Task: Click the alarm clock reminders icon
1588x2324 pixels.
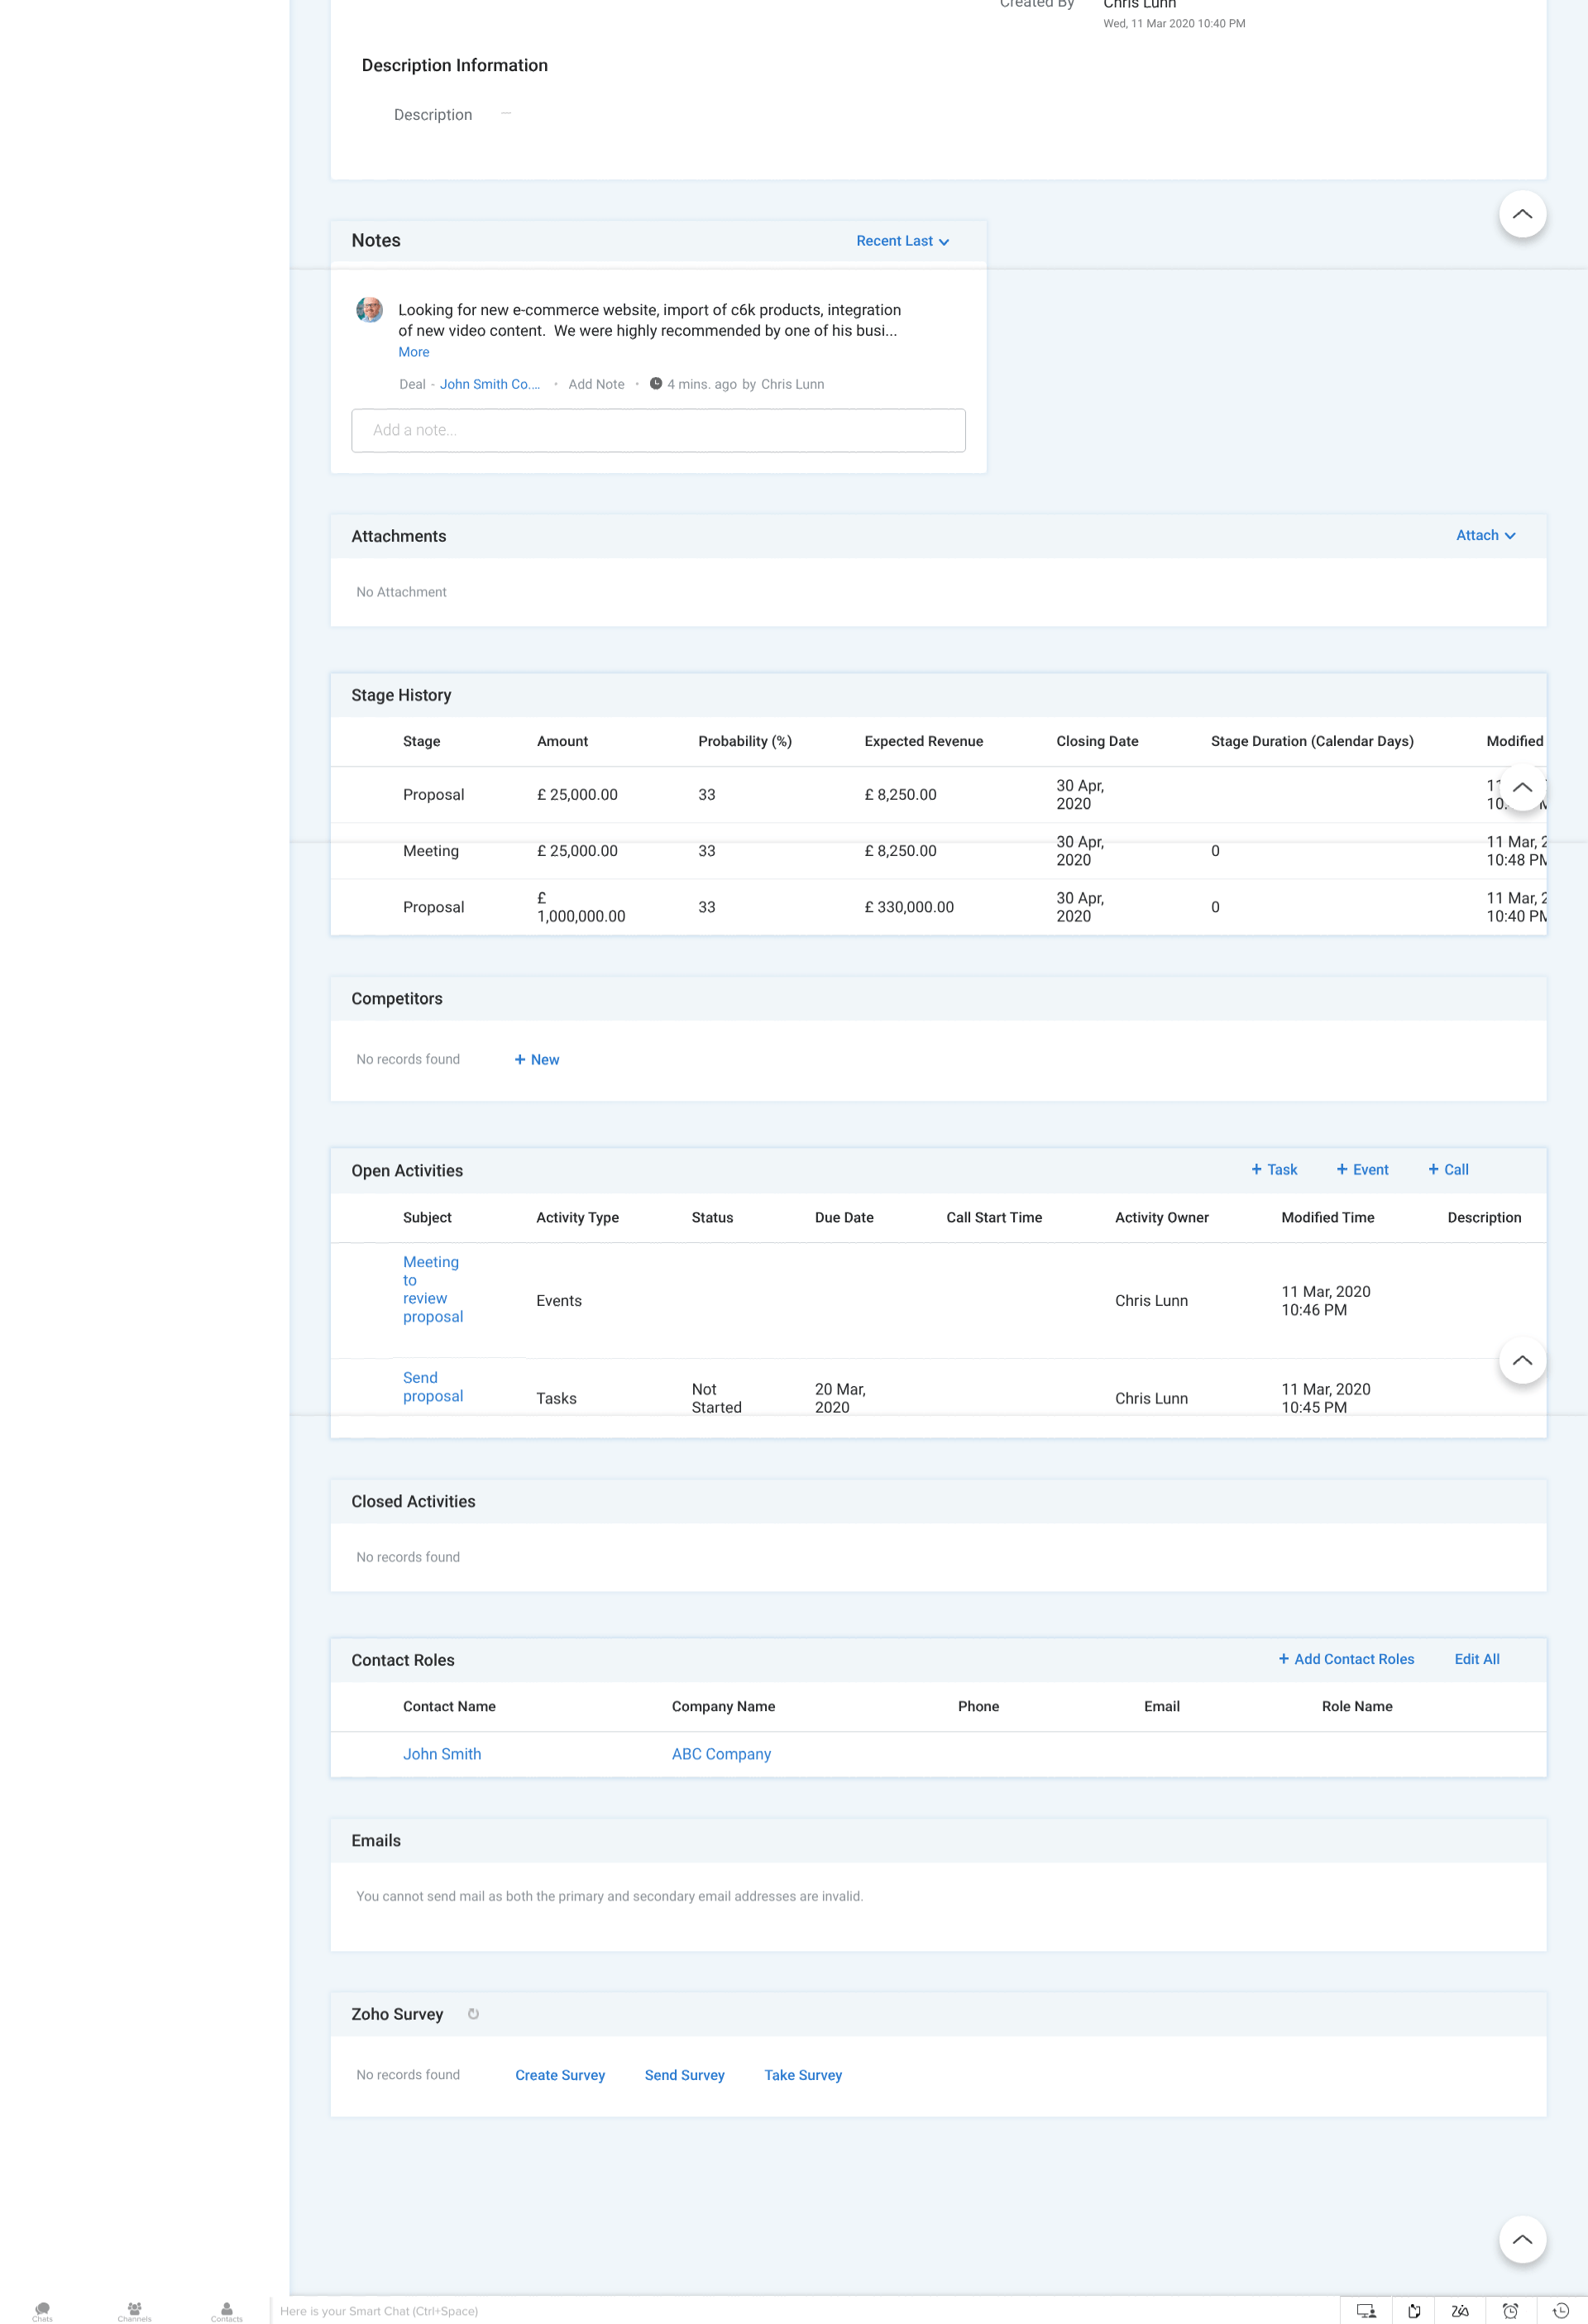Action: pyautogui.click(x=1510, y=2311)
